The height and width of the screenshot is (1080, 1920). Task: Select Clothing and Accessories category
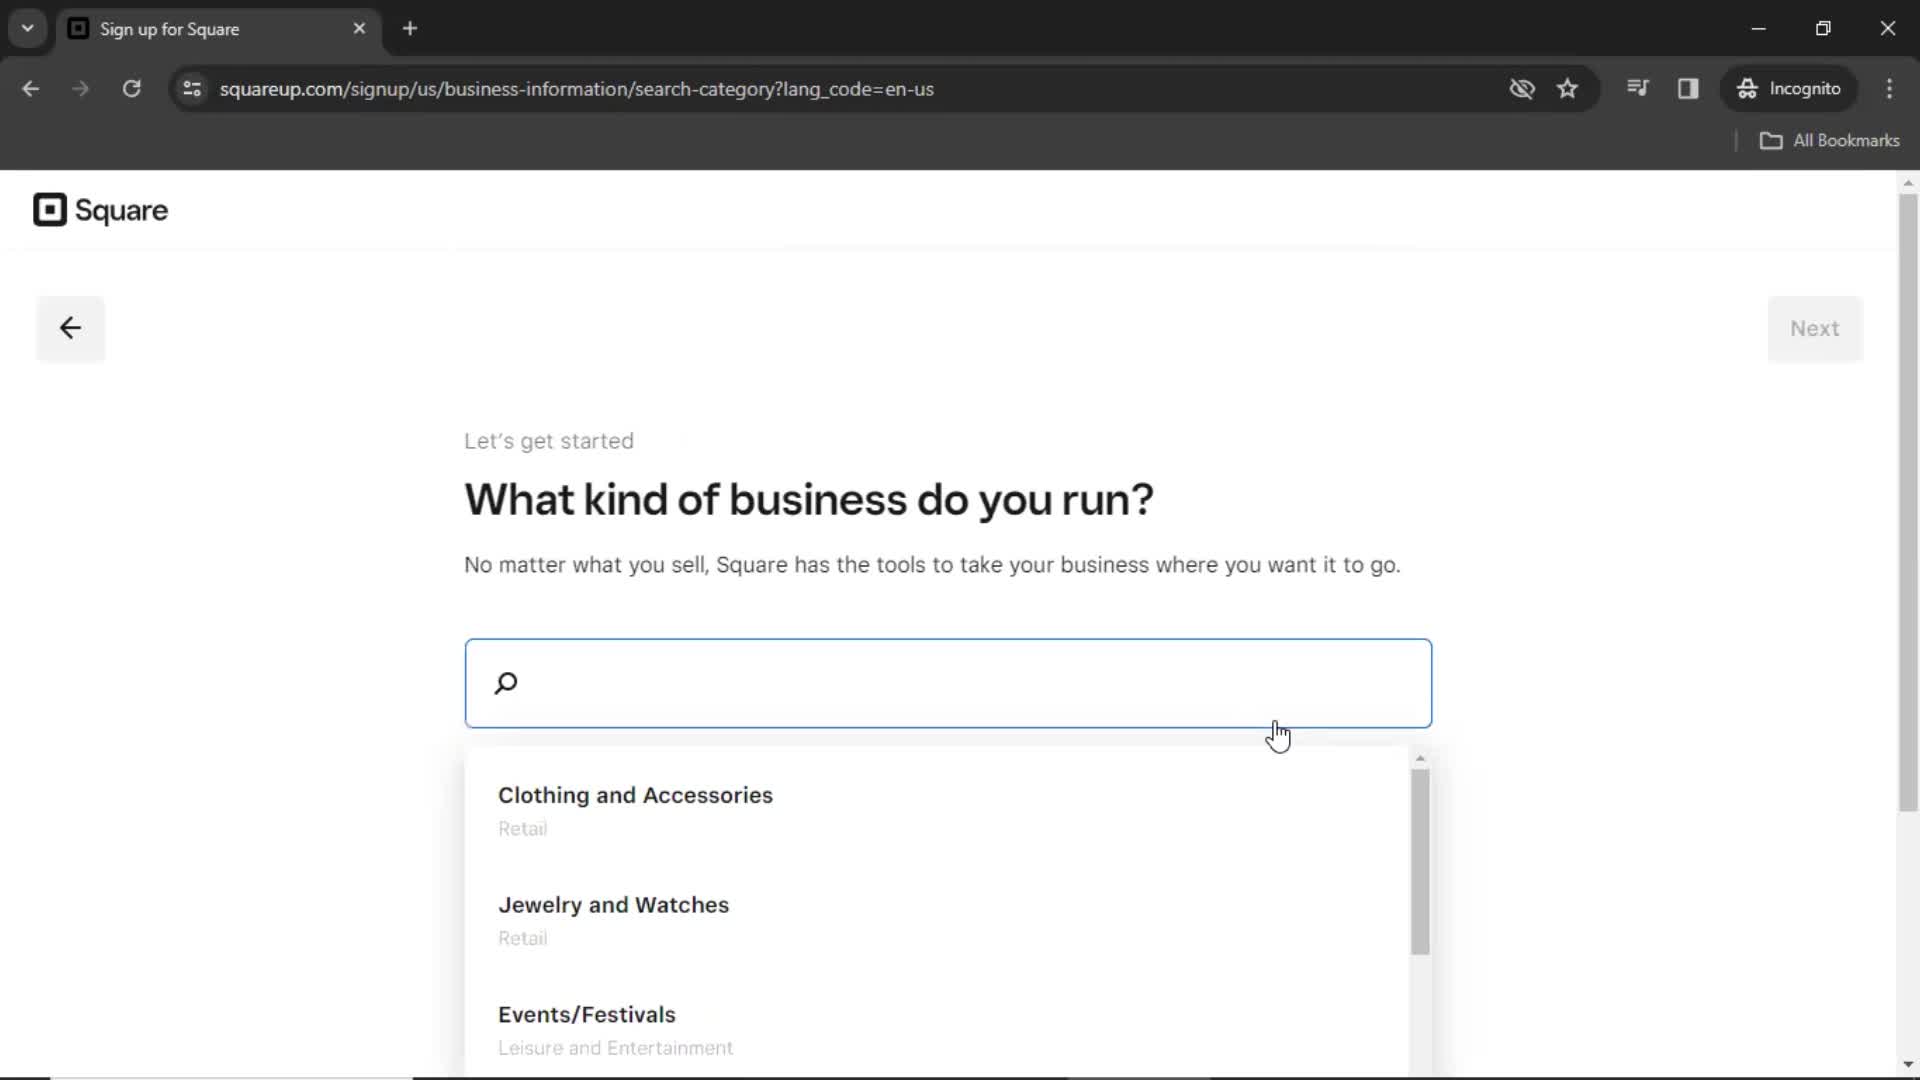click(938, 811)
